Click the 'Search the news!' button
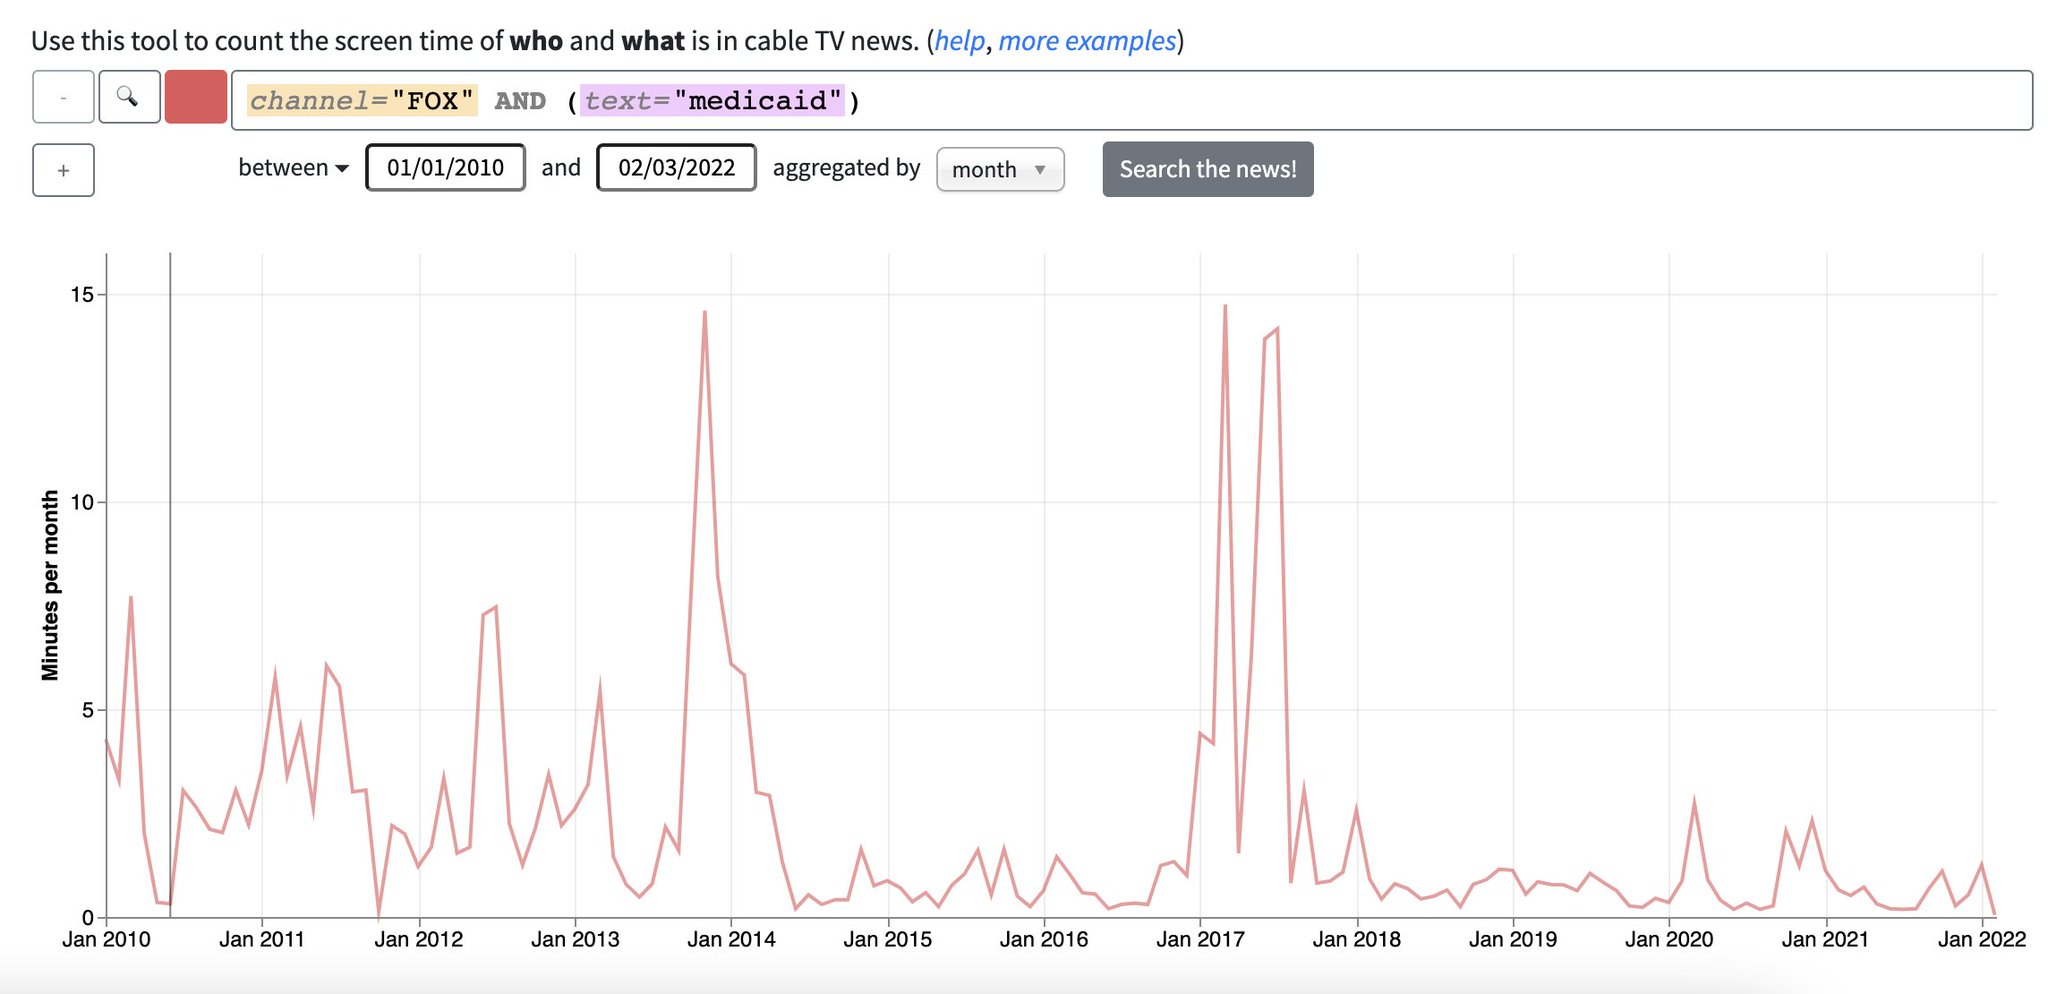 click(x=1208, y=169)
